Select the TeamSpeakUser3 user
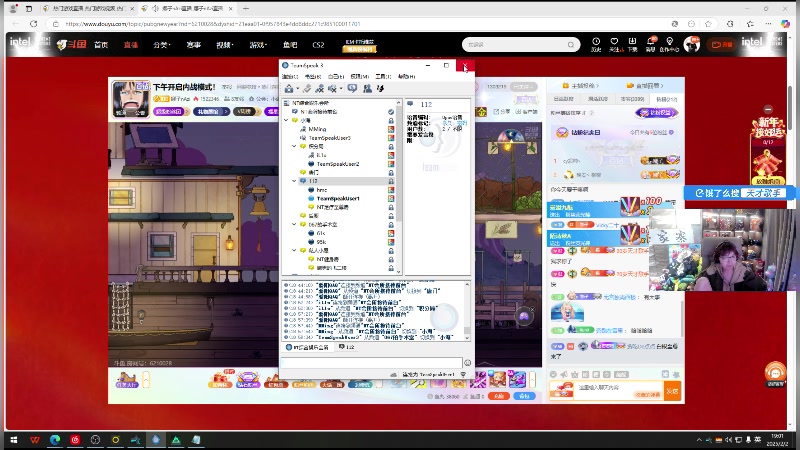This screenshot has height=450, width=800. 330,138
